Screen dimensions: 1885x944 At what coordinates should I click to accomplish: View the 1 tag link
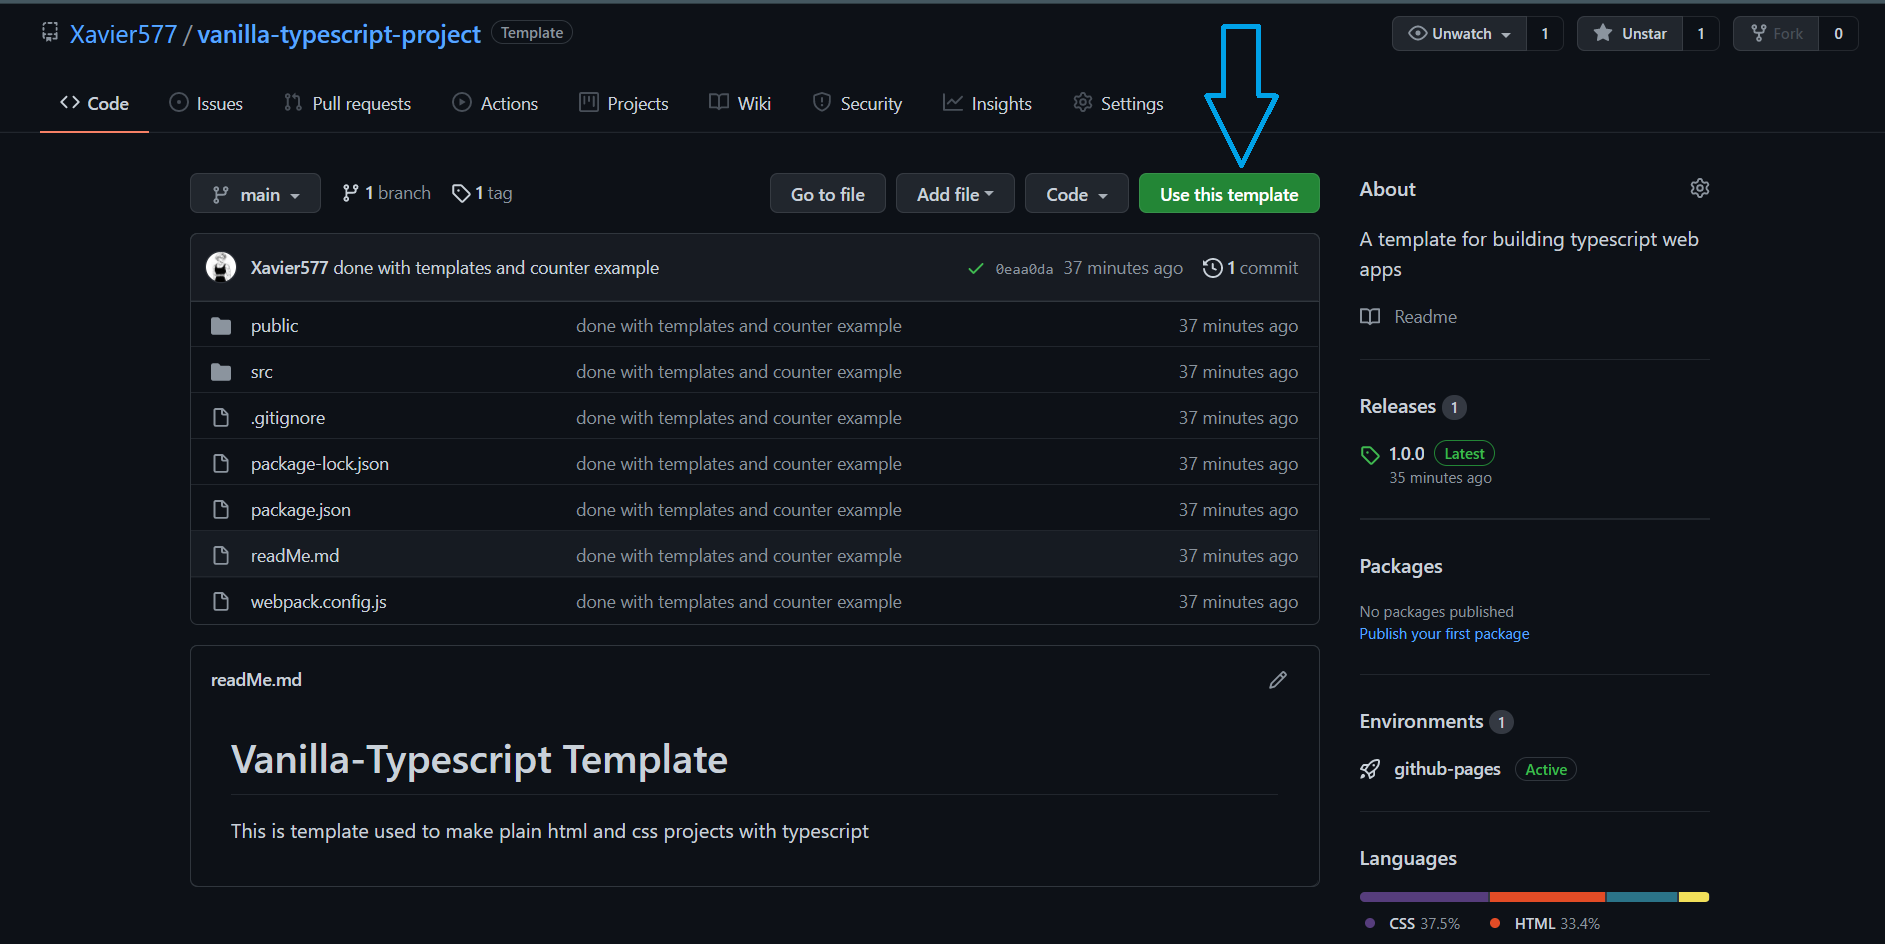482,193
